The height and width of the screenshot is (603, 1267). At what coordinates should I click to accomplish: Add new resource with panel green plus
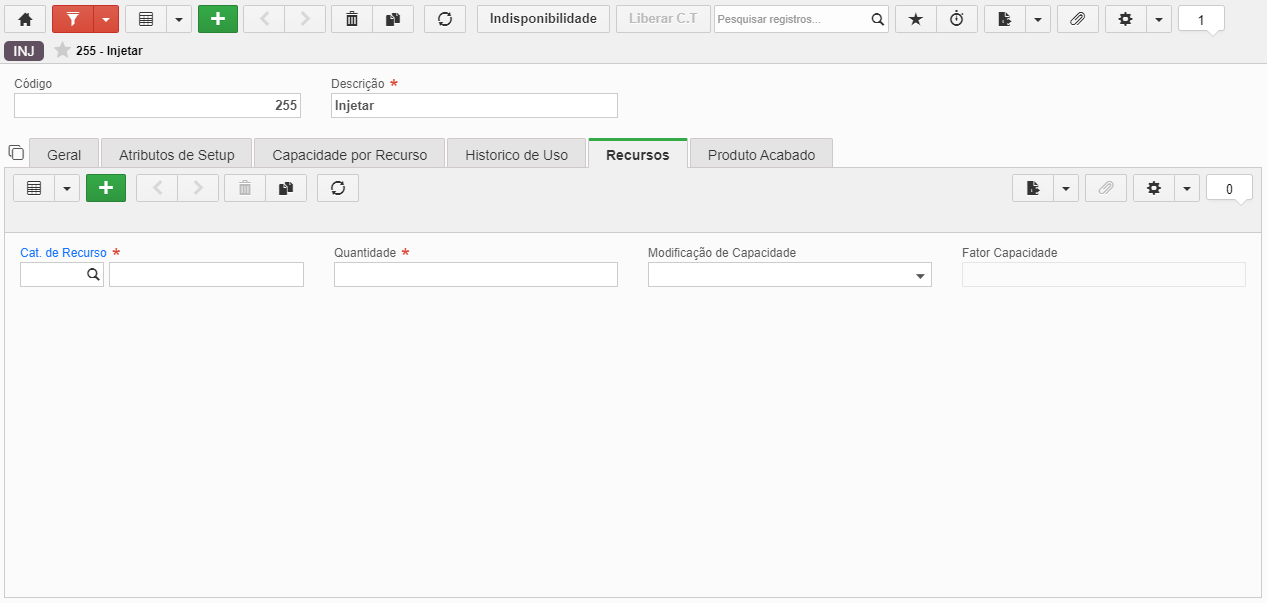coord(106,188)
